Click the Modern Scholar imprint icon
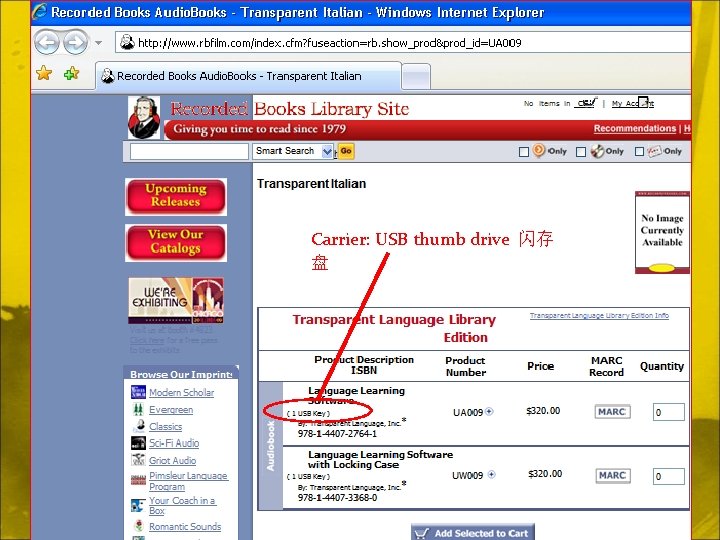Viewport: 720px width, 540px height. pyautogui.click(x=138, y=392)
